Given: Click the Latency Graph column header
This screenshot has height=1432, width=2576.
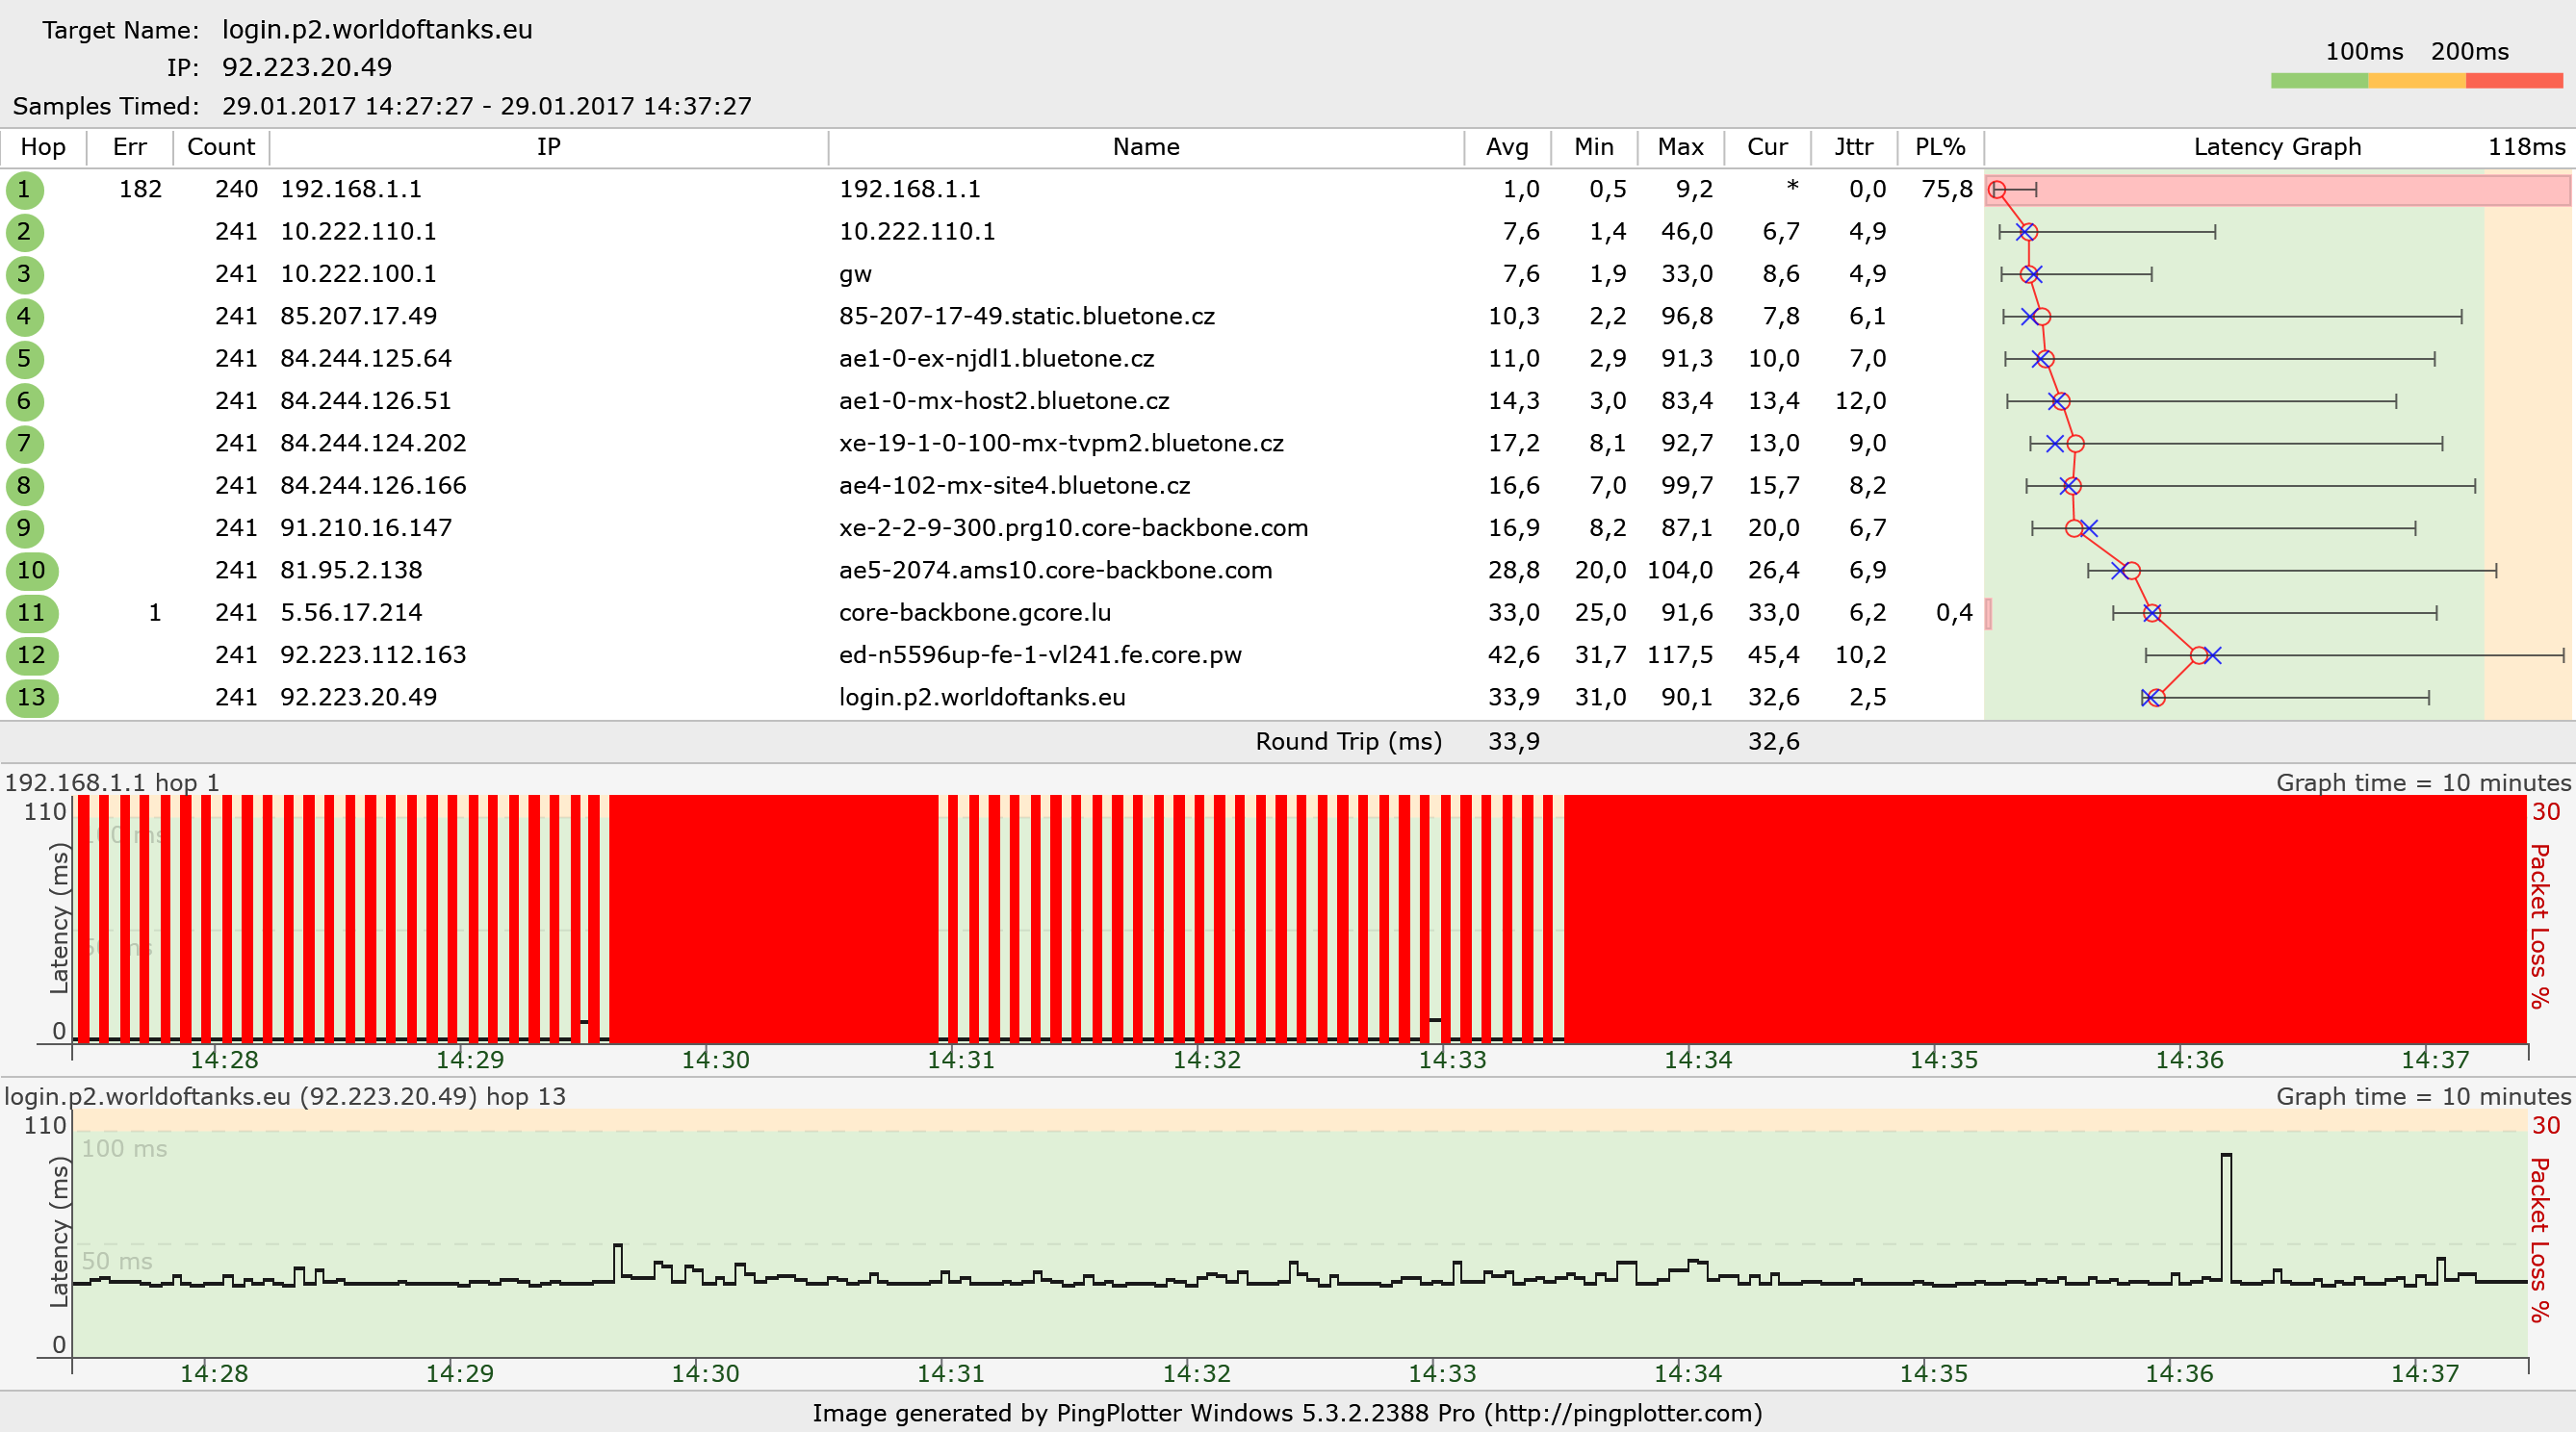Looking at the screenshot, I should click(x=2276, y=147).
